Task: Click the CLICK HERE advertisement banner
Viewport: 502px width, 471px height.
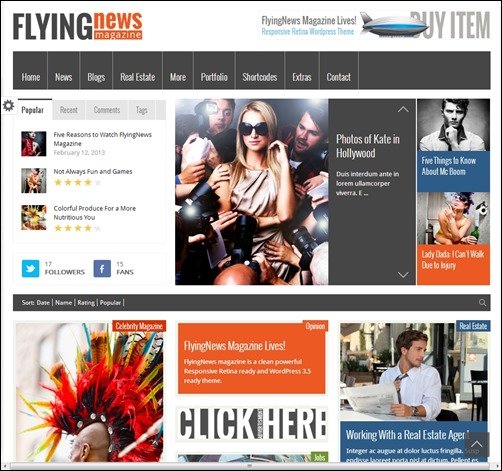Action: coord(252,424)
